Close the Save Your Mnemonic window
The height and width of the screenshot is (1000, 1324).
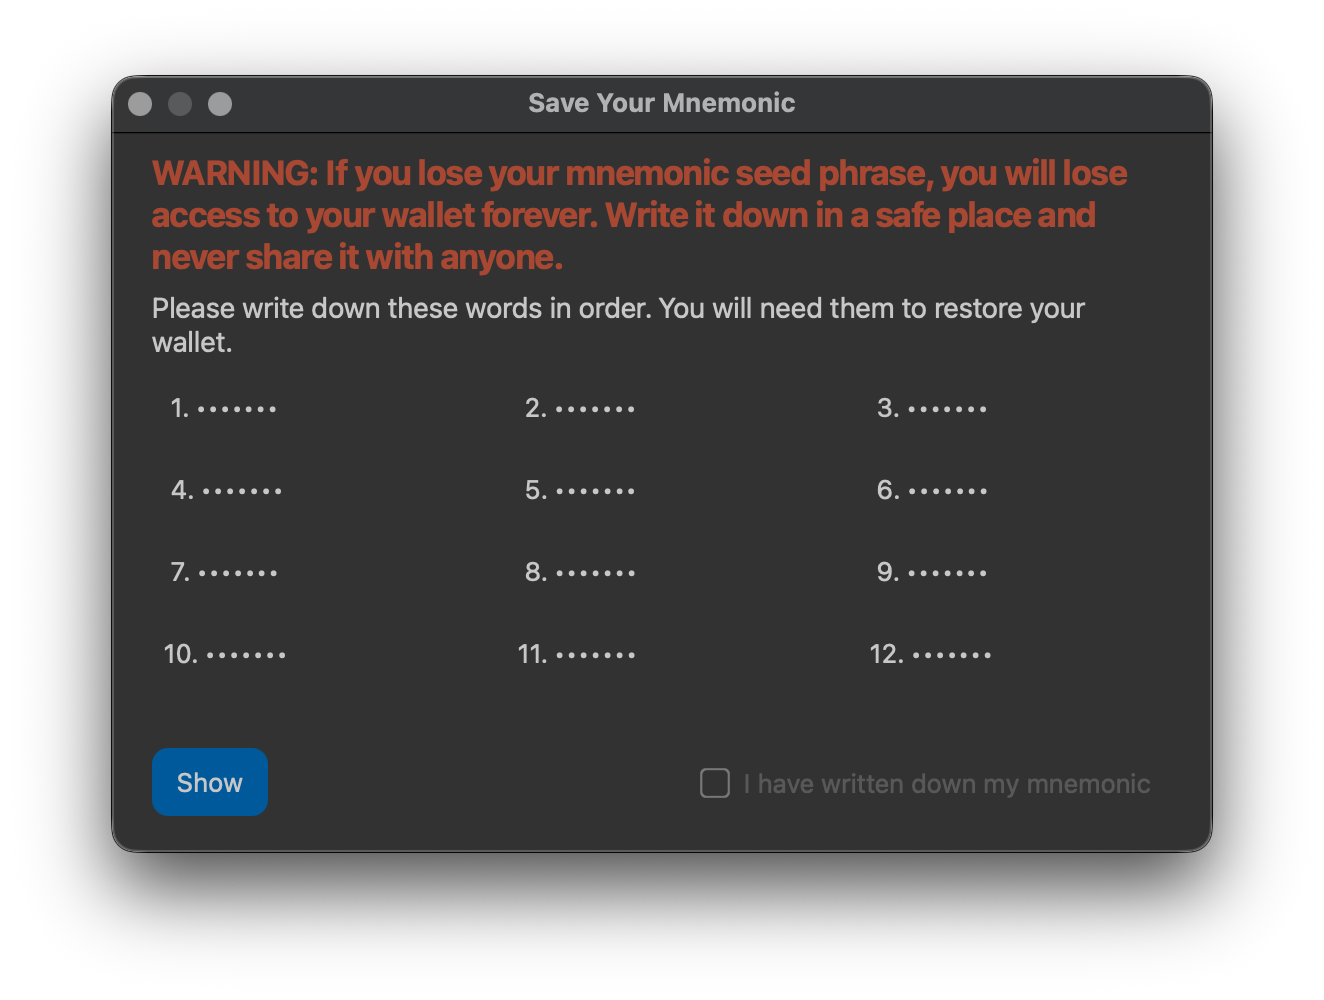pos(140,104)
